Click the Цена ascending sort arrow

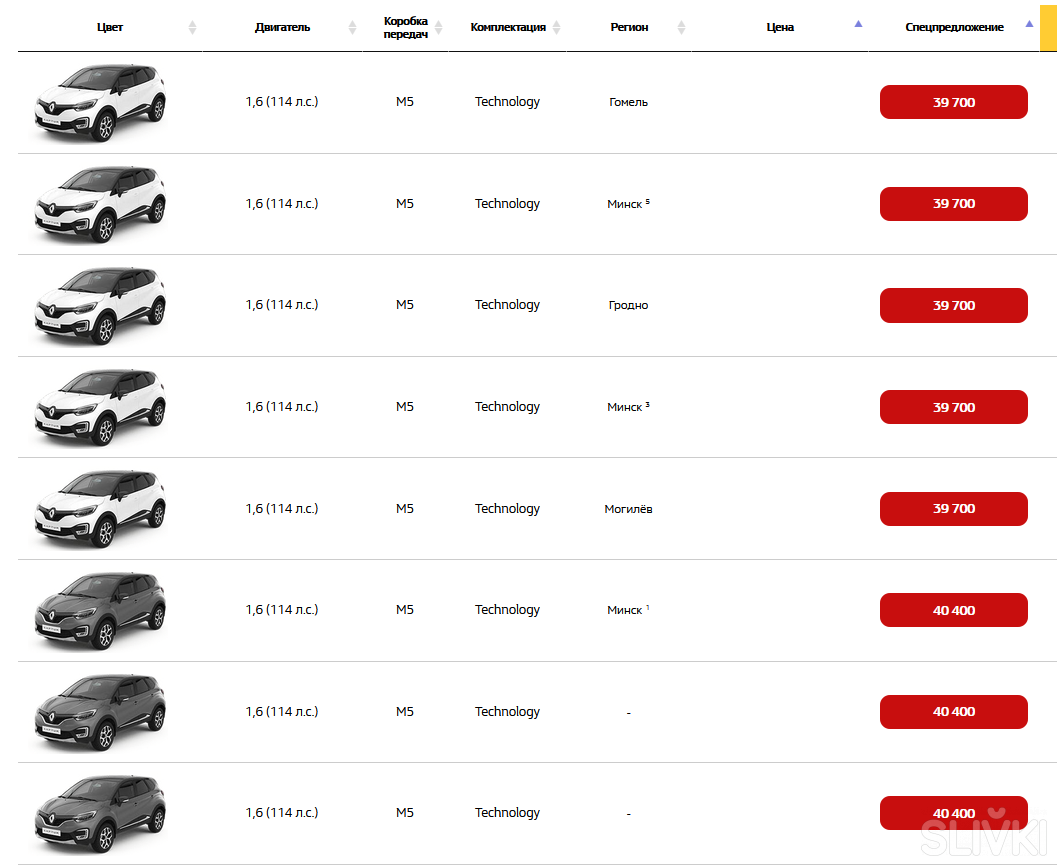point(858,23)
